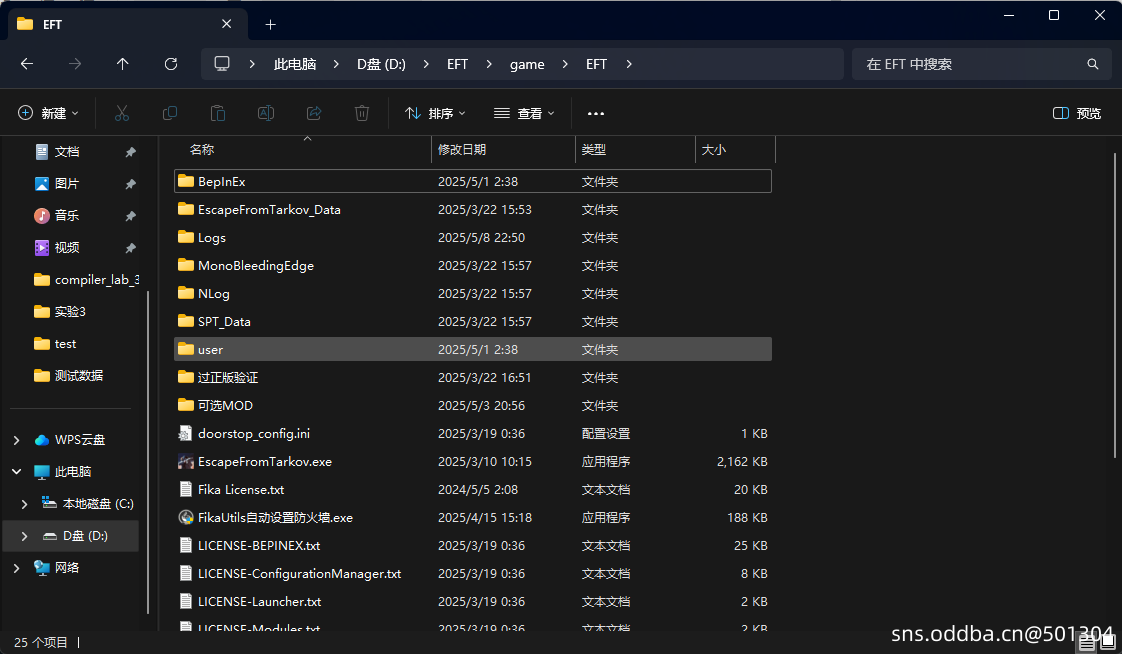Toggle the 预览 preview pane

pos(1077,113)
